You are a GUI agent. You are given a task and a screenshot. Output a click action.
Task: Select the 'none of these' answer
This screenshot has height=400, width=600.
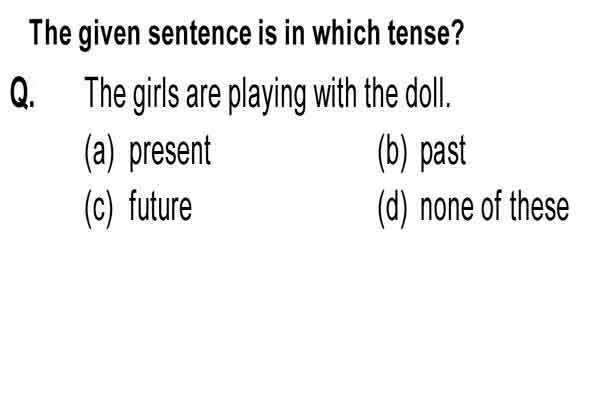point(494,206)
